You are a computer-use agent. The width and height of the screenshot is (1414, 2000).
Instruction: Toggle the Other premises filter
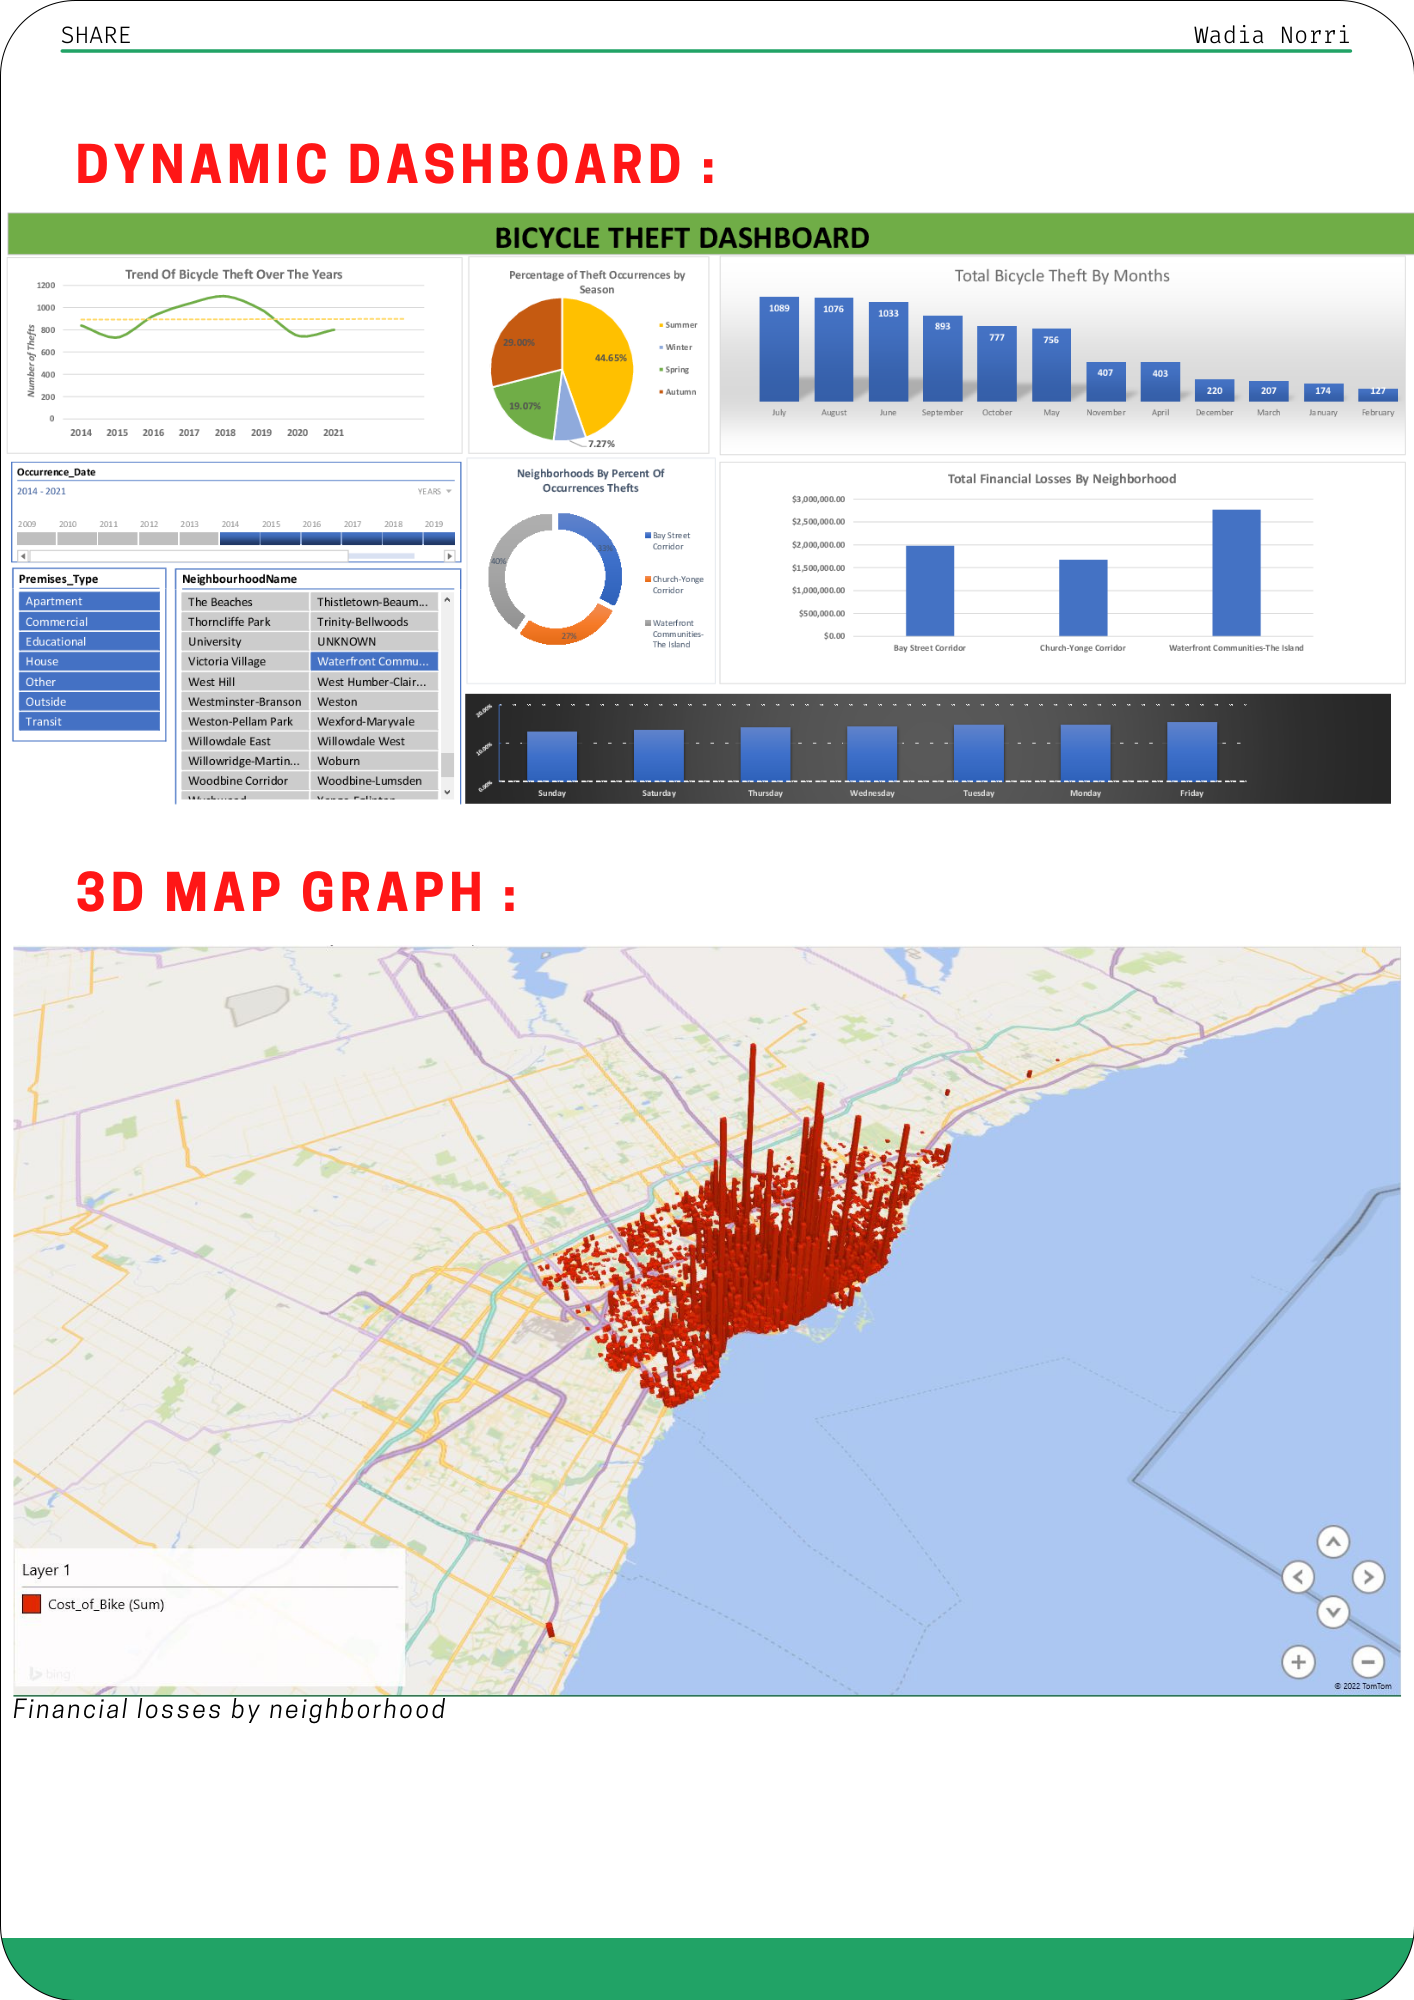[x=89, y=681]
